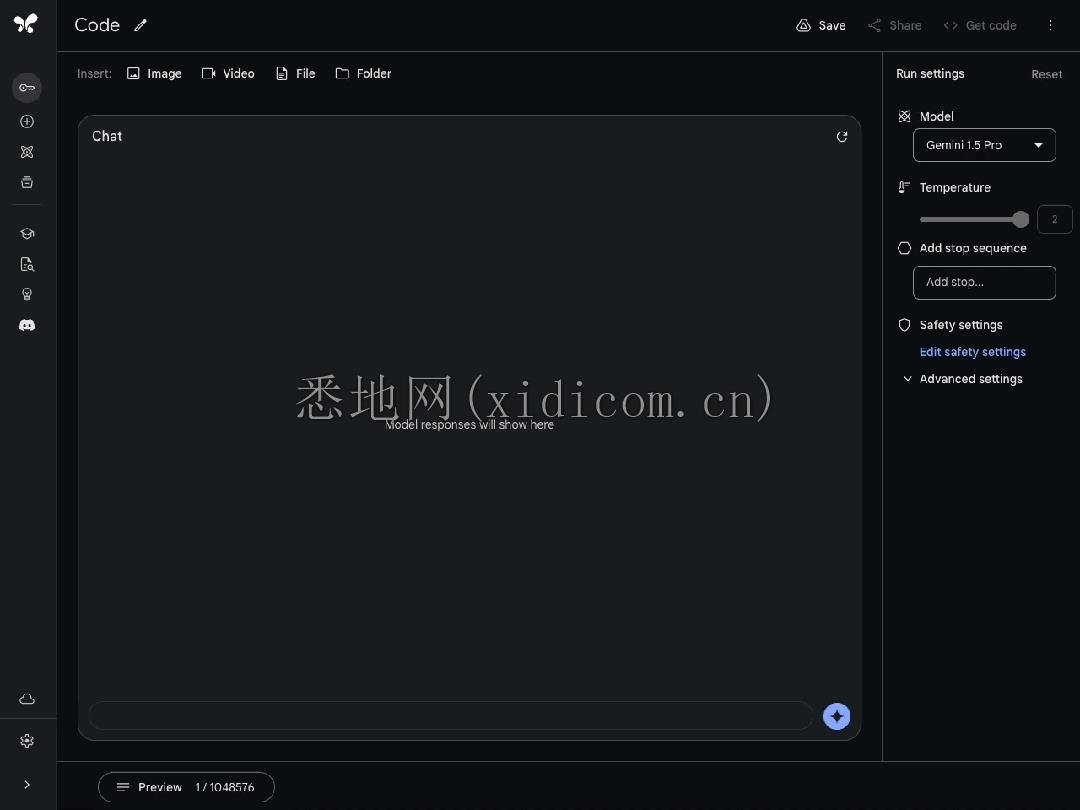Insert an Image into the prompt
This screenshot has width=1080, height=810.
pyautogui.click(x=154, y=74)
